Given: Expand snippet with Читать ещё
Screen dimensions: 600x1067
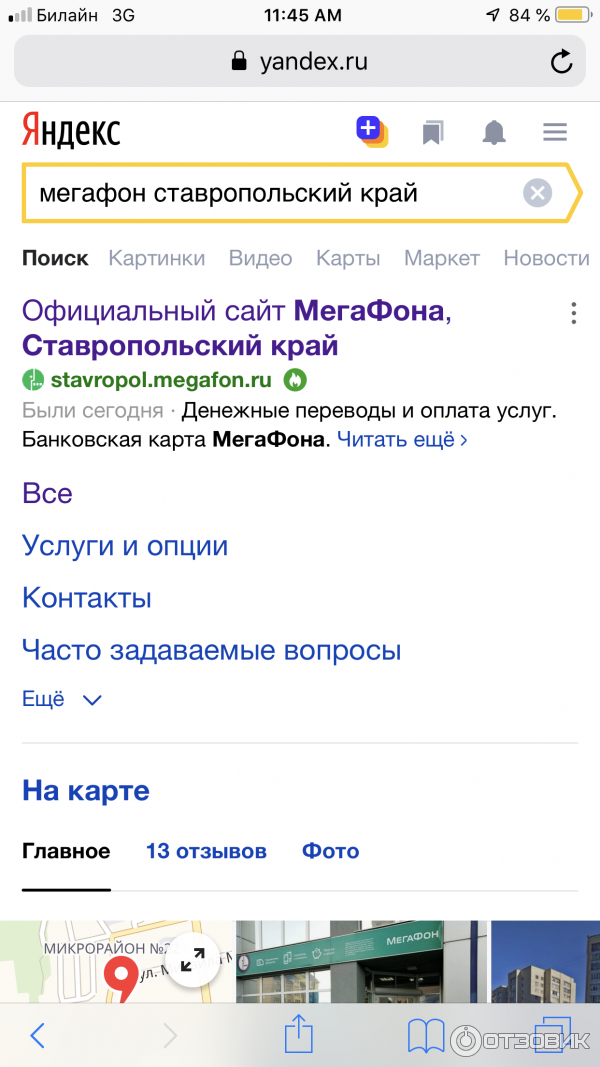Looking at the screenshot, I should 401,439.
